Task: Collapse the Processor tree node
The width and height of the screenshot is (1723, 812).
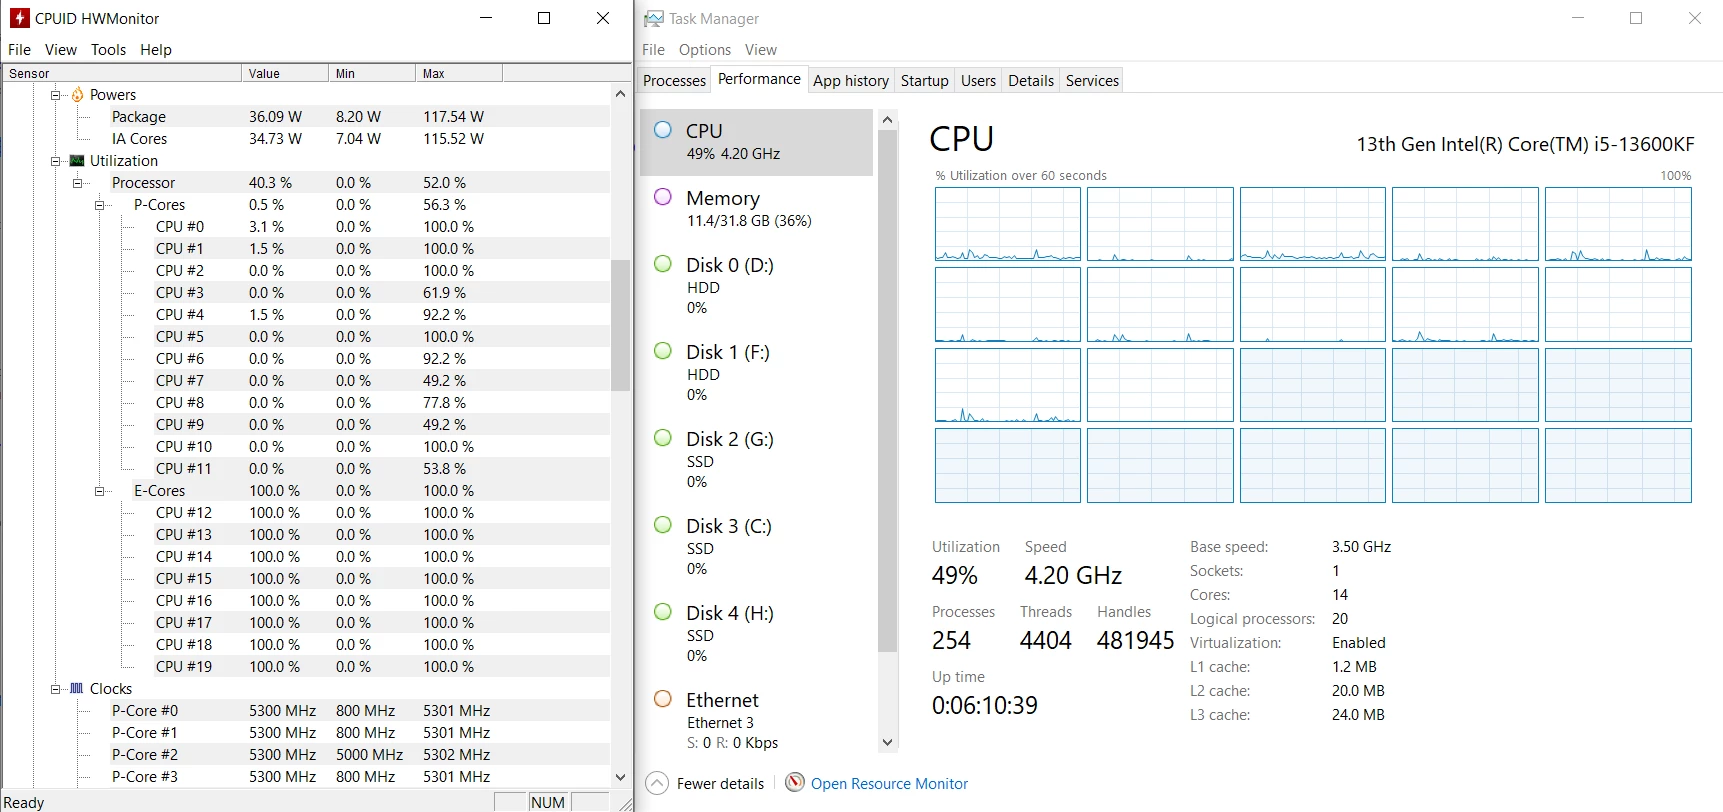Action: point(78,183)
